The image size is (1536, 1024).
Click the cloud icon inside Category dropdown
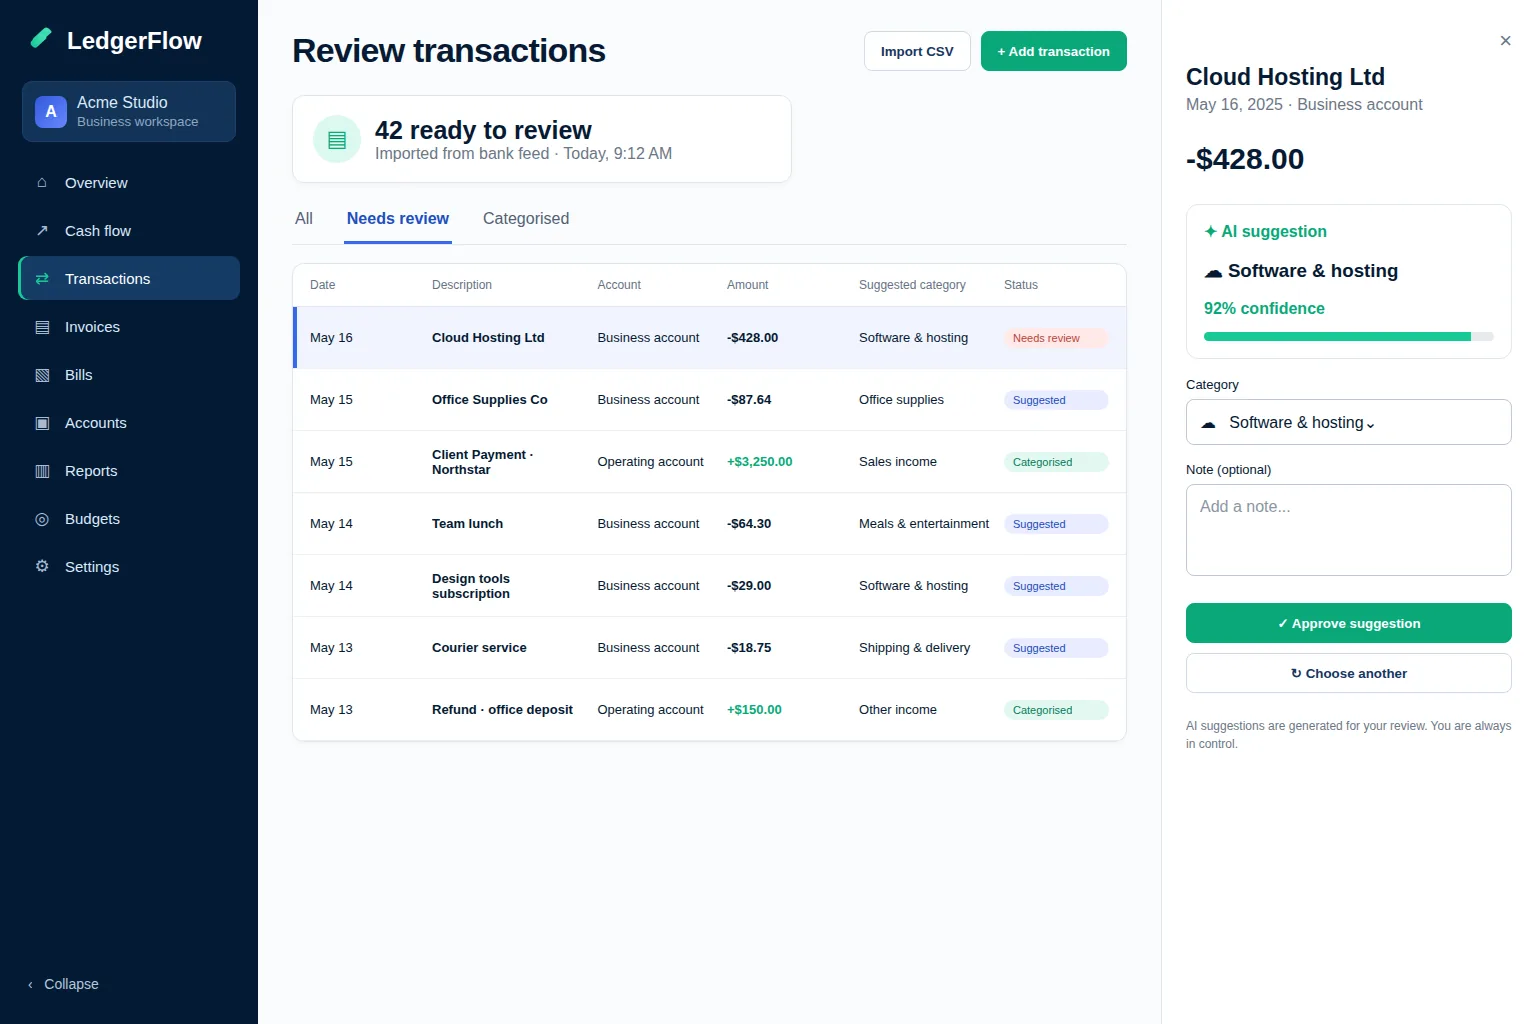(1208, 424)
